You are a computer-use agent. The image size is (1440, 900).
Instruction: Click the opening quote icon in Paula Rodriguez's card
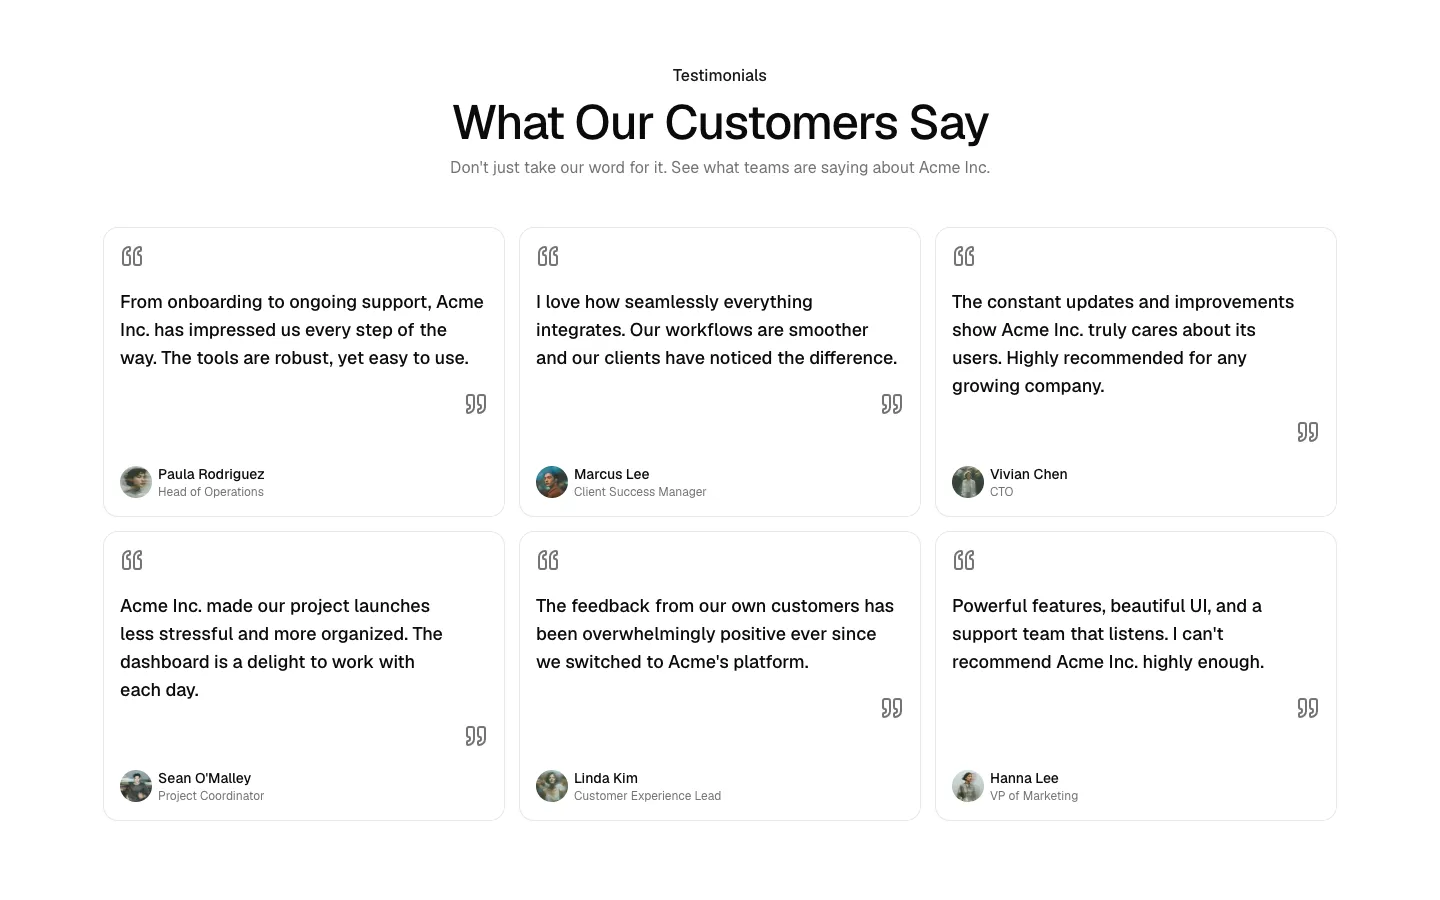132,256
